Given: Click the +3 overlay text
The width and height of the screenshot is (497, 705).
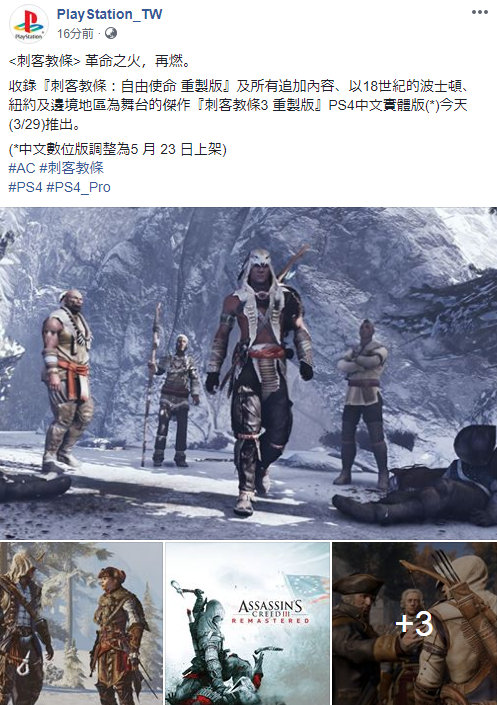Looking at the screenshot, I should [414, 624].
